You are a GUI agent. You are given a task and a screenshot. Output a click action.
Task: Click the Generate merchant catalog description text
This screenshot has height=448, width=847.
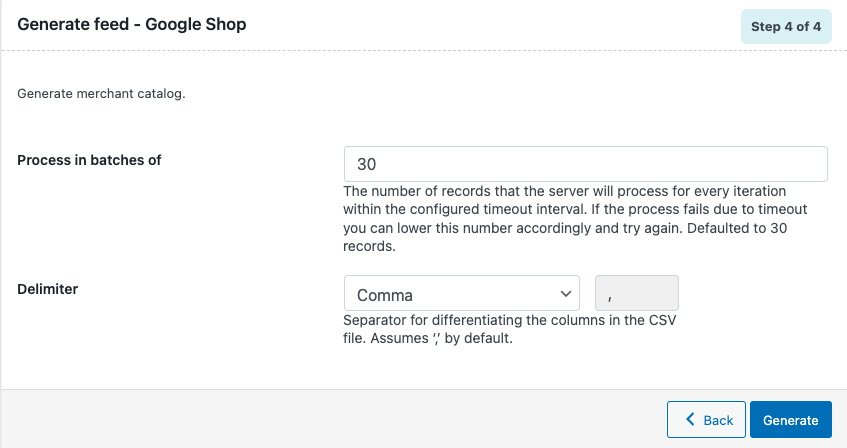click(102, 94)
